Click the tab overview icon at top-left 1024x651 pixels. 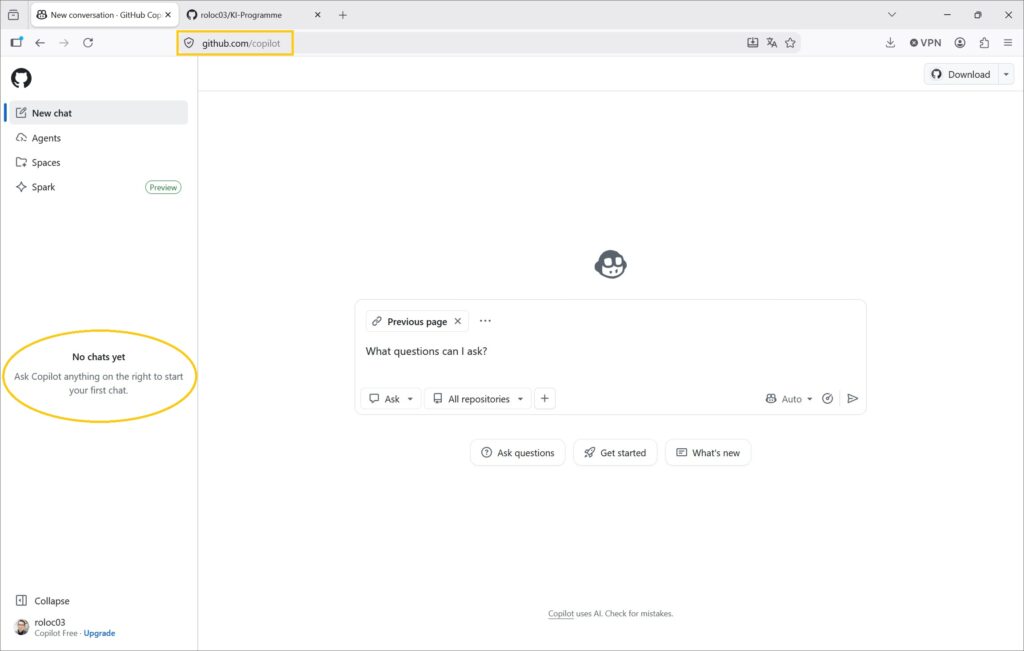point(13,14)
